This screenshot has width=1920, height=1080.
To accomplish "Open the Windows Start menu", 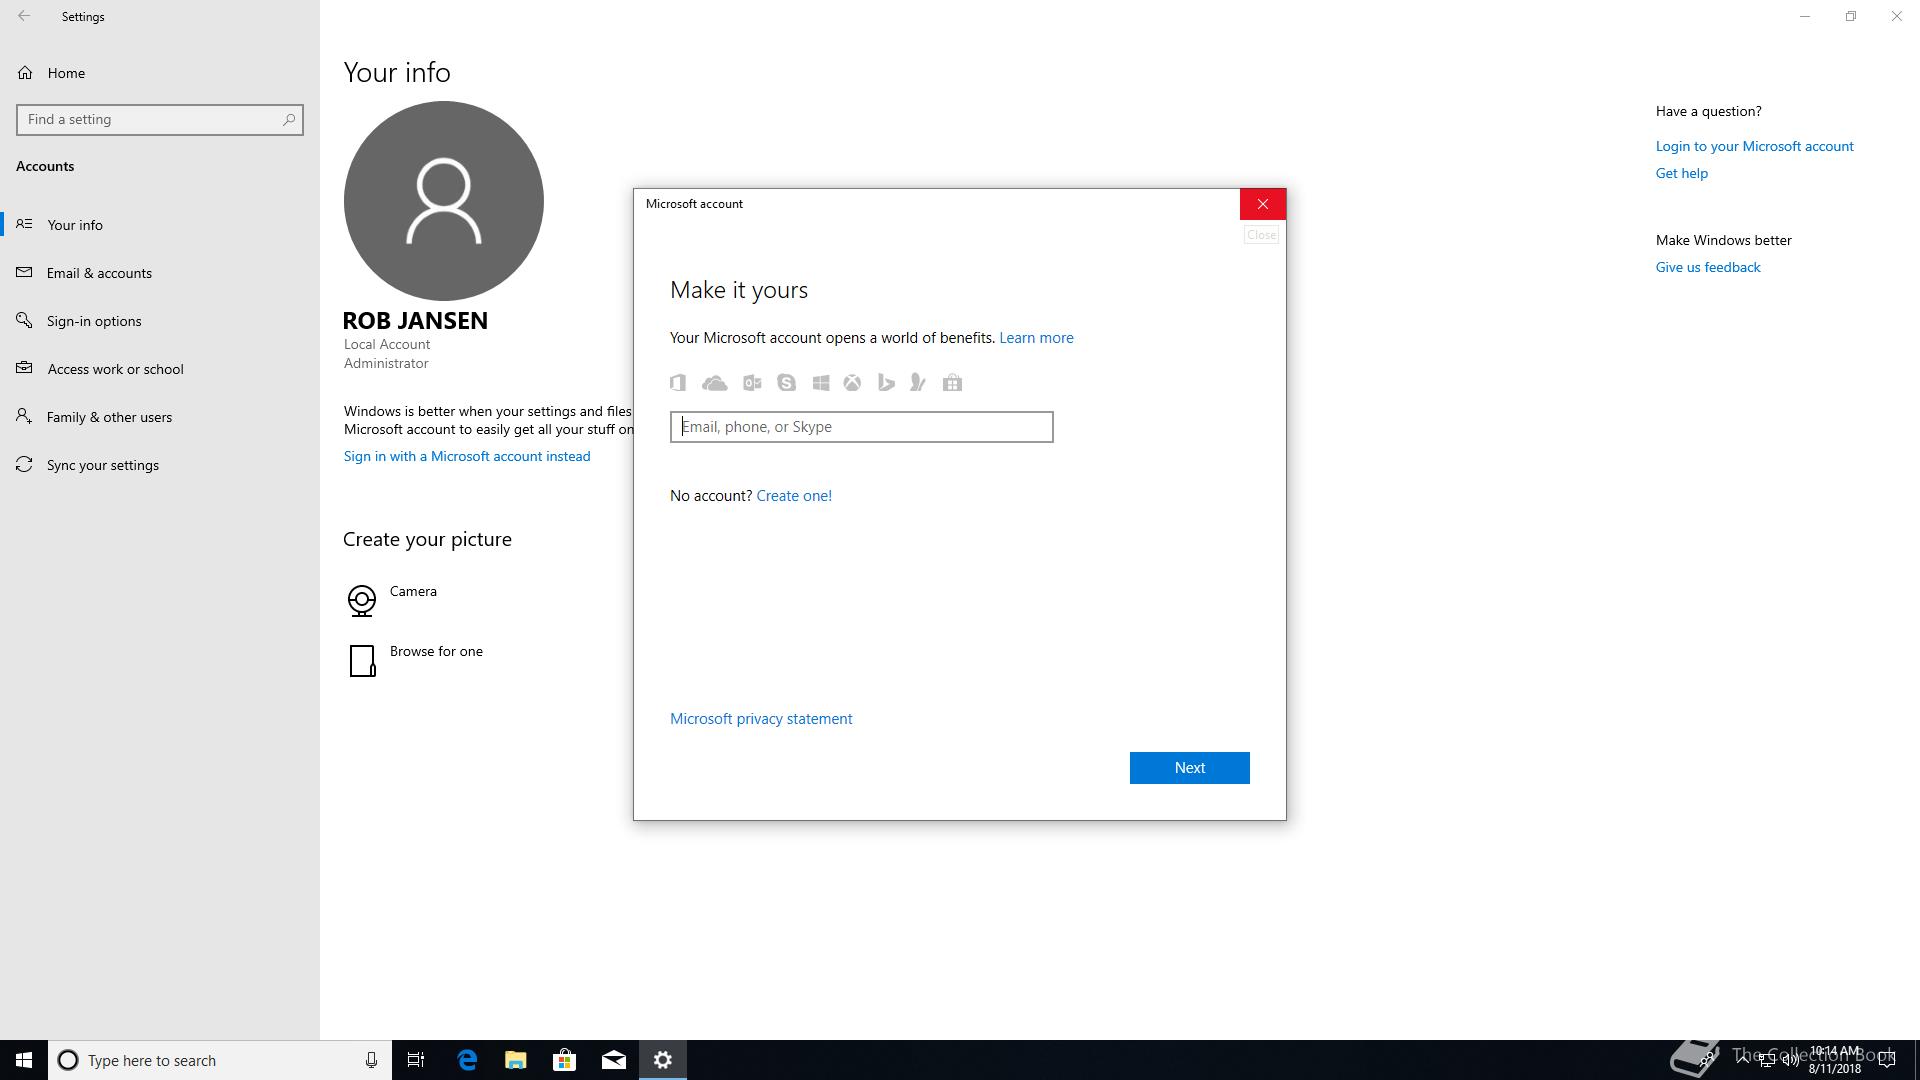I will tap(24, 1060).
